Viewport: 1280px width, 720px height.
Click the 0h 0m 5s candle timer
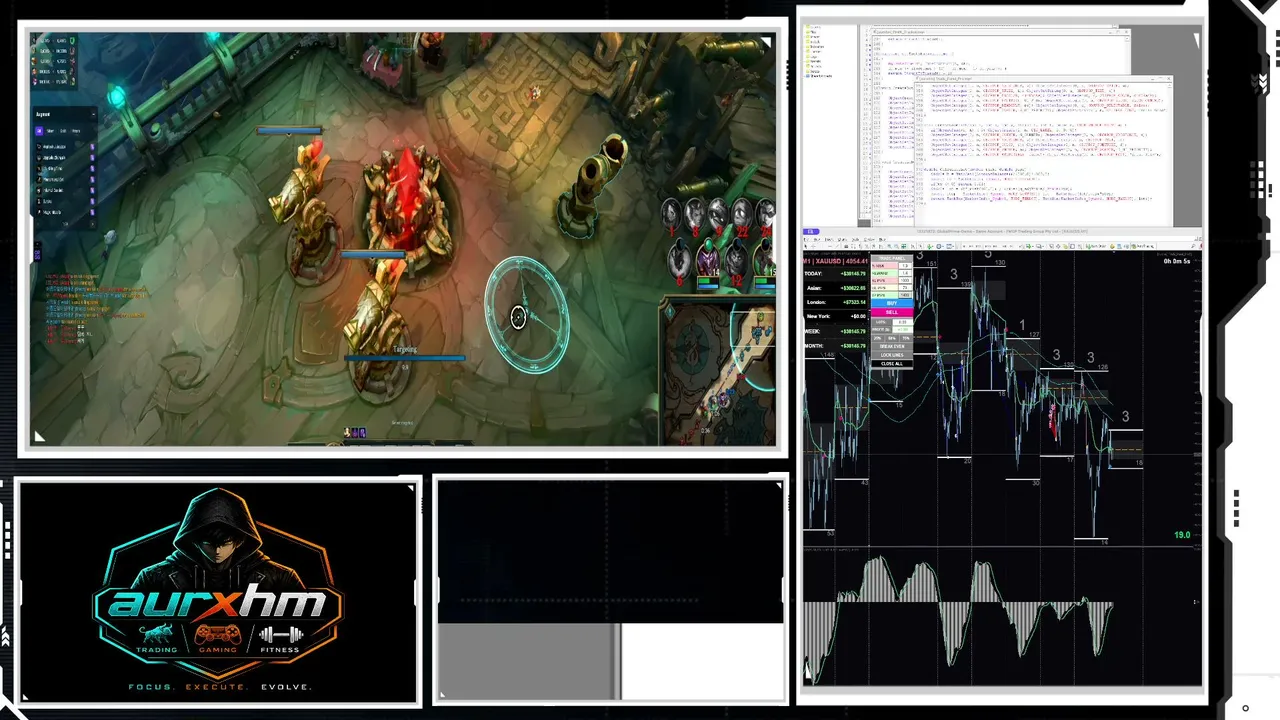point(1177,261)
